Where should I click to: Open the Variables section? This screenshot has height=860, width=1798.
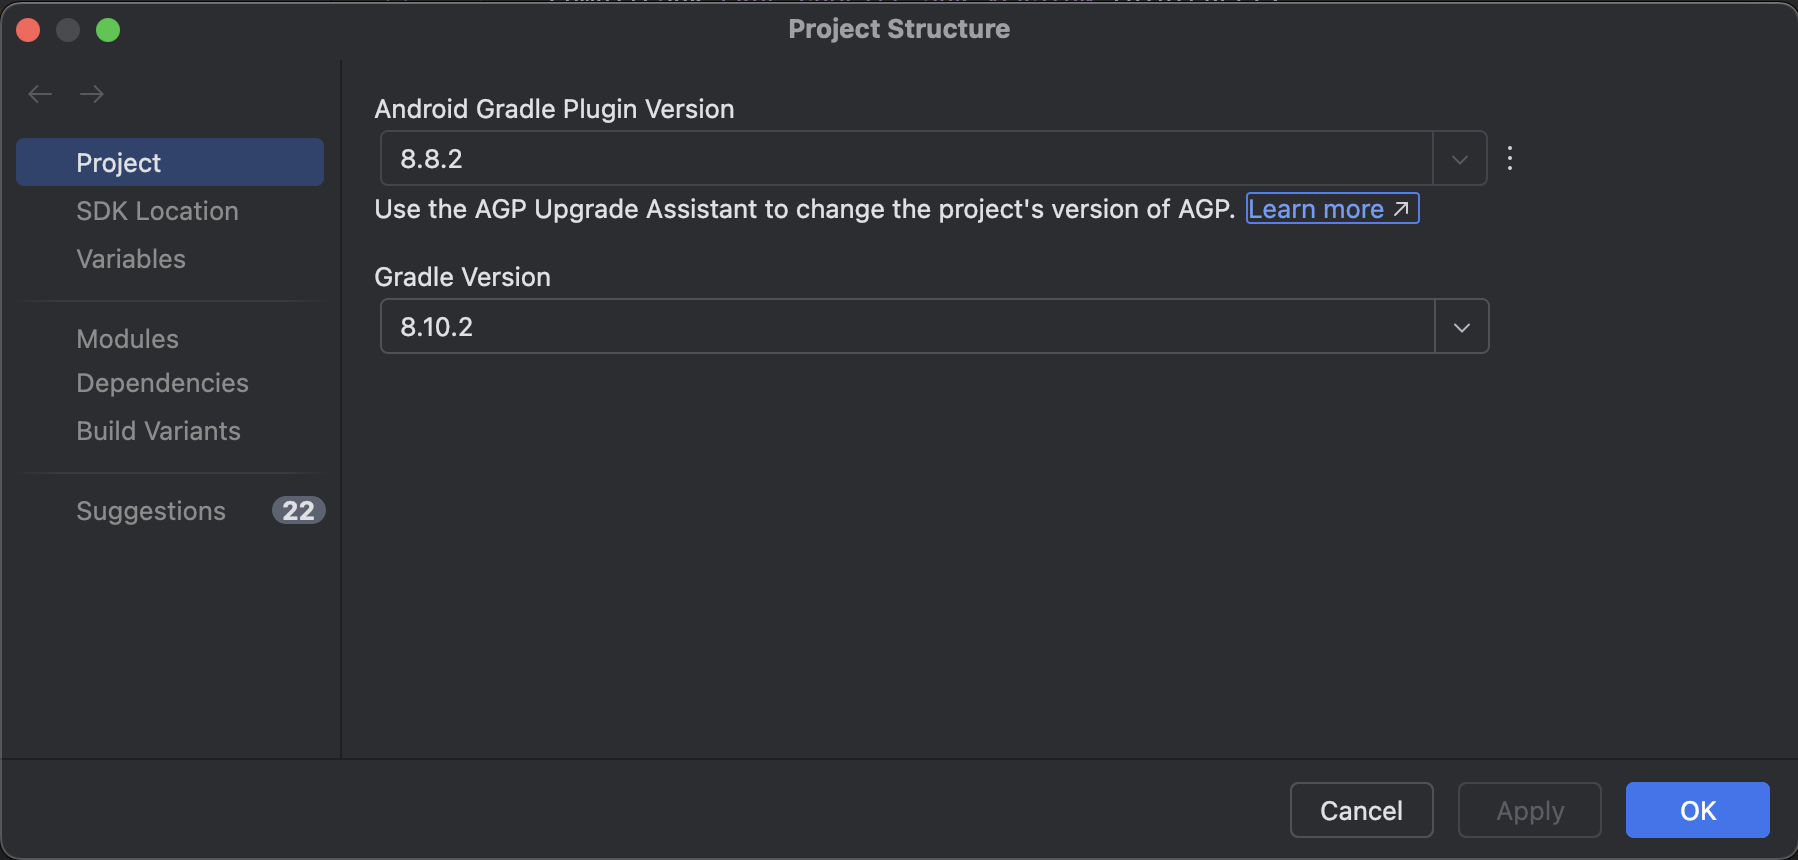[x=131, y=259]
